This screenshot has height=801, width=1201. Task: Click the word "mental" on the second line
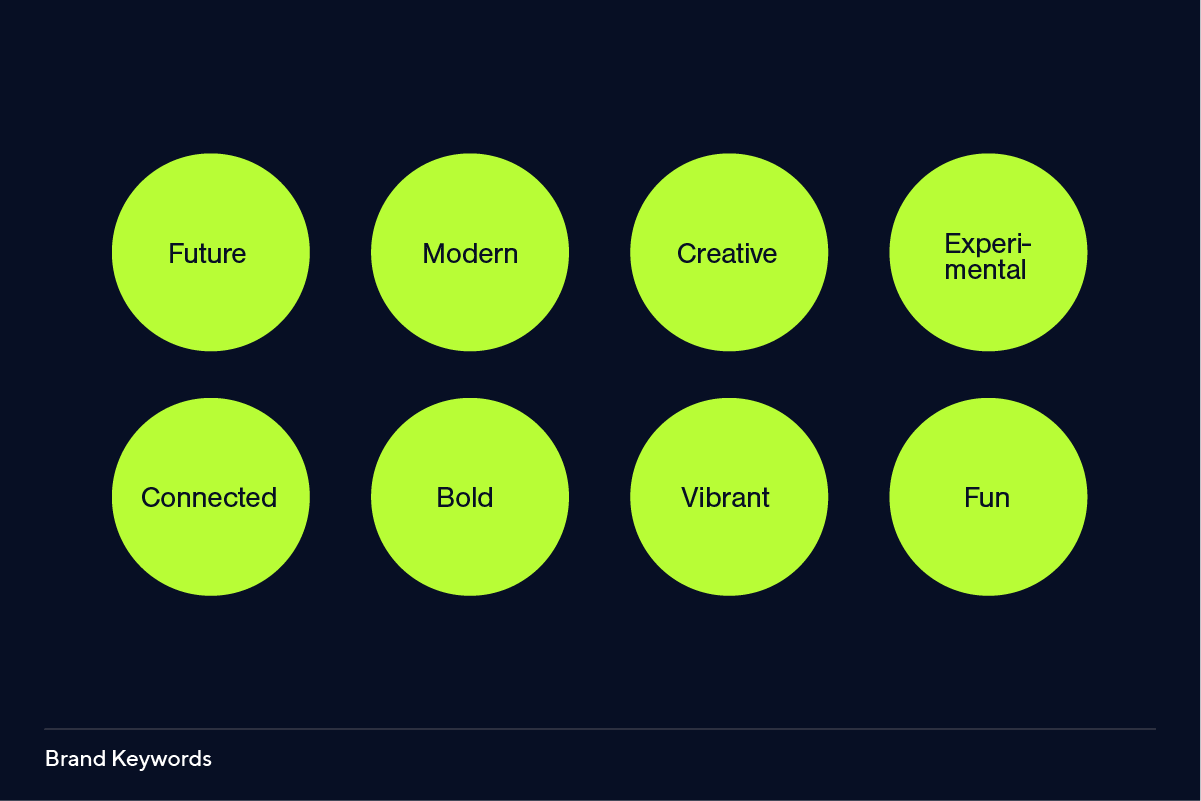tap(985, 270)
